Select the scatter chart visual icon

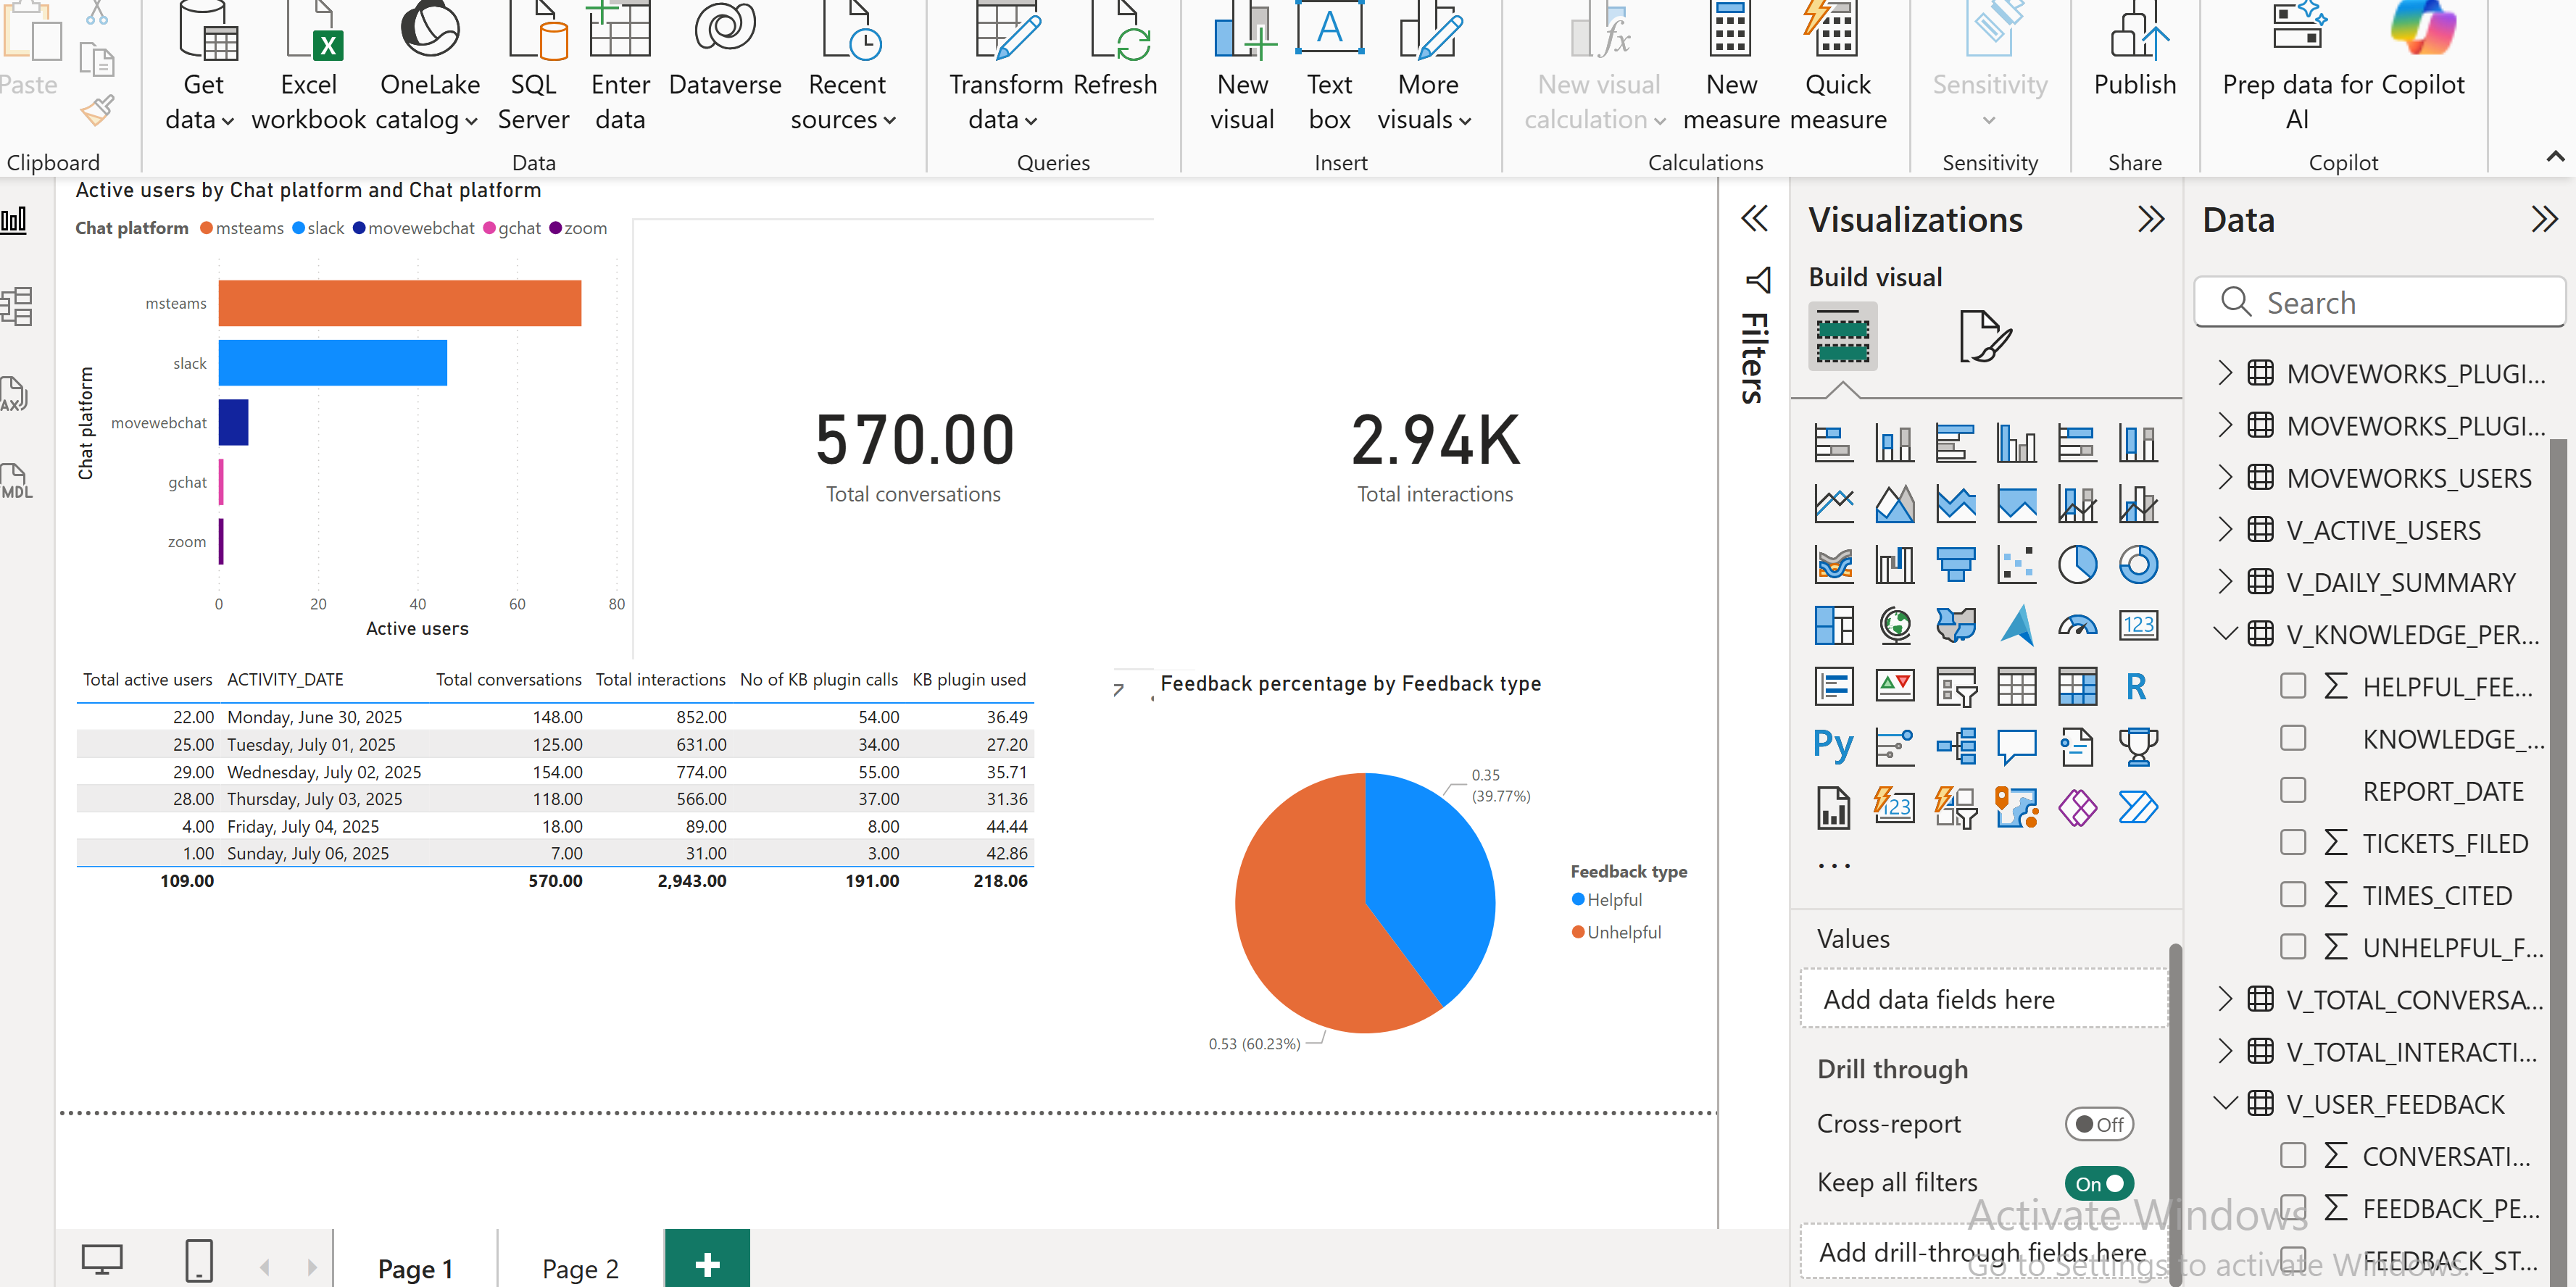tap(2016, 565)
